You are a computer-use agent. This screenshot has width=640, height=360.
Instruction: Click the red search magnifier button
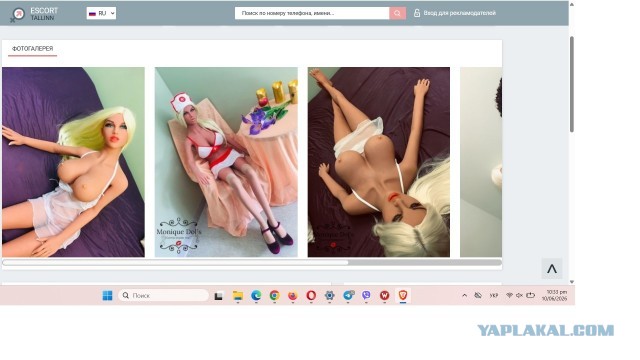pyautogui.click(x=397, y=13)
